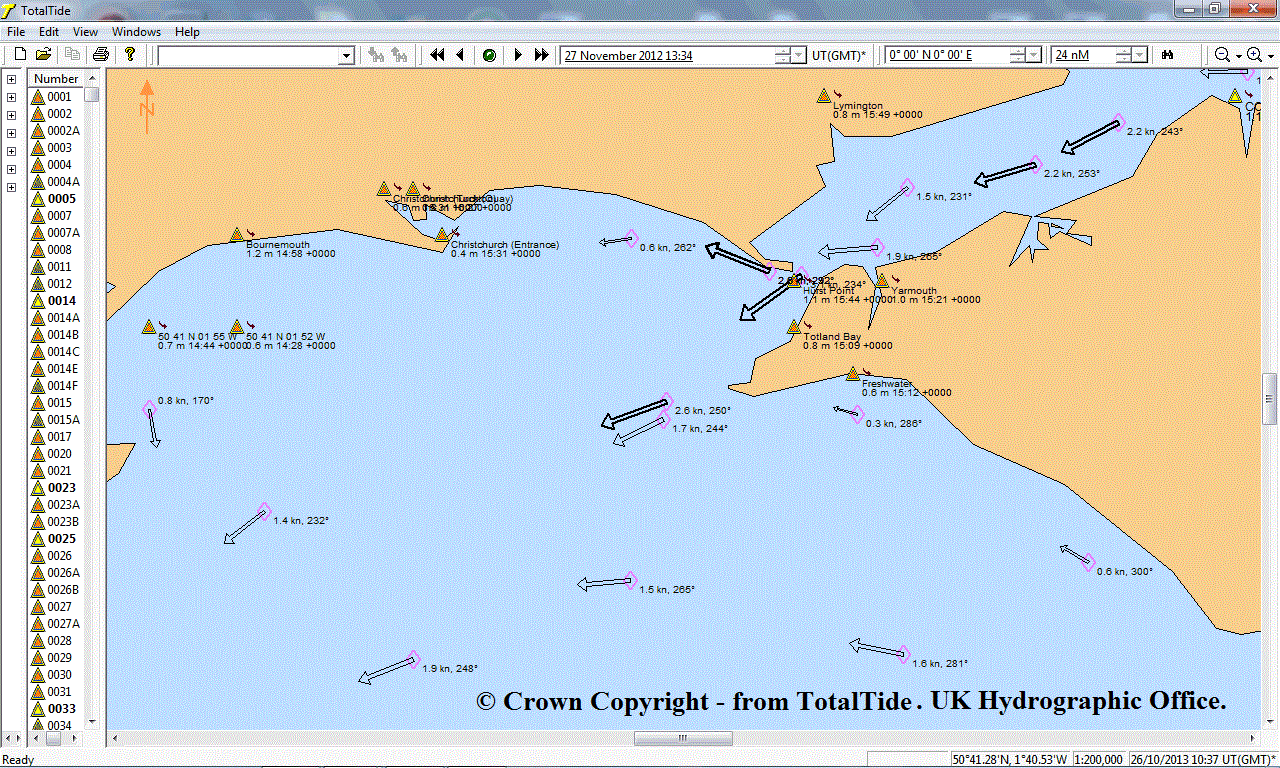Open the empty search combo box dropdown
This screenshot has height=768, width=1280.
346,56
